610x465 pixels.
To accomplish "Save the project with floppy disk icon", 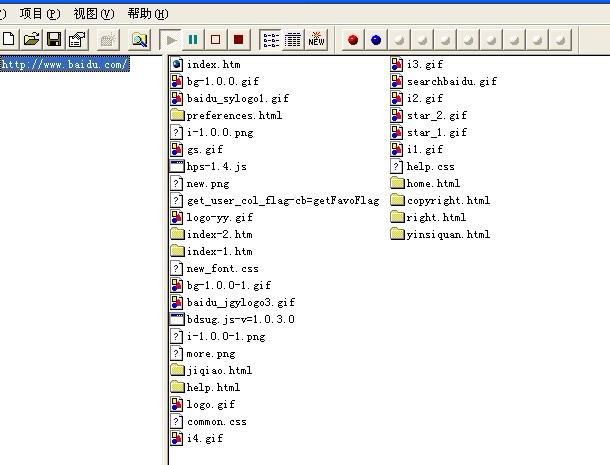I will (54, 40).
